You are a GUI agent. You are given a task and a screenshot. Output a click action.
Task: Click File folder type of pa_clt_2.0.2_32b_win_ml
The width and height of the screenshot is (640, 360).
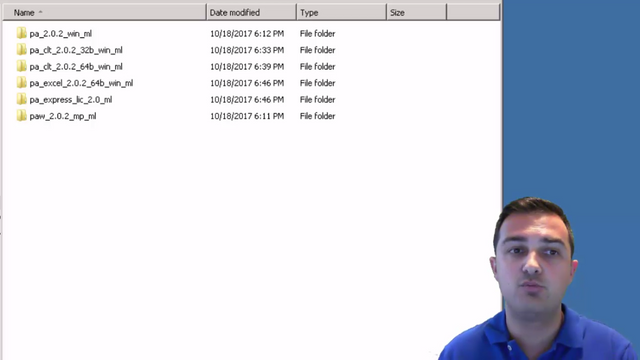(x=318, y=50)
